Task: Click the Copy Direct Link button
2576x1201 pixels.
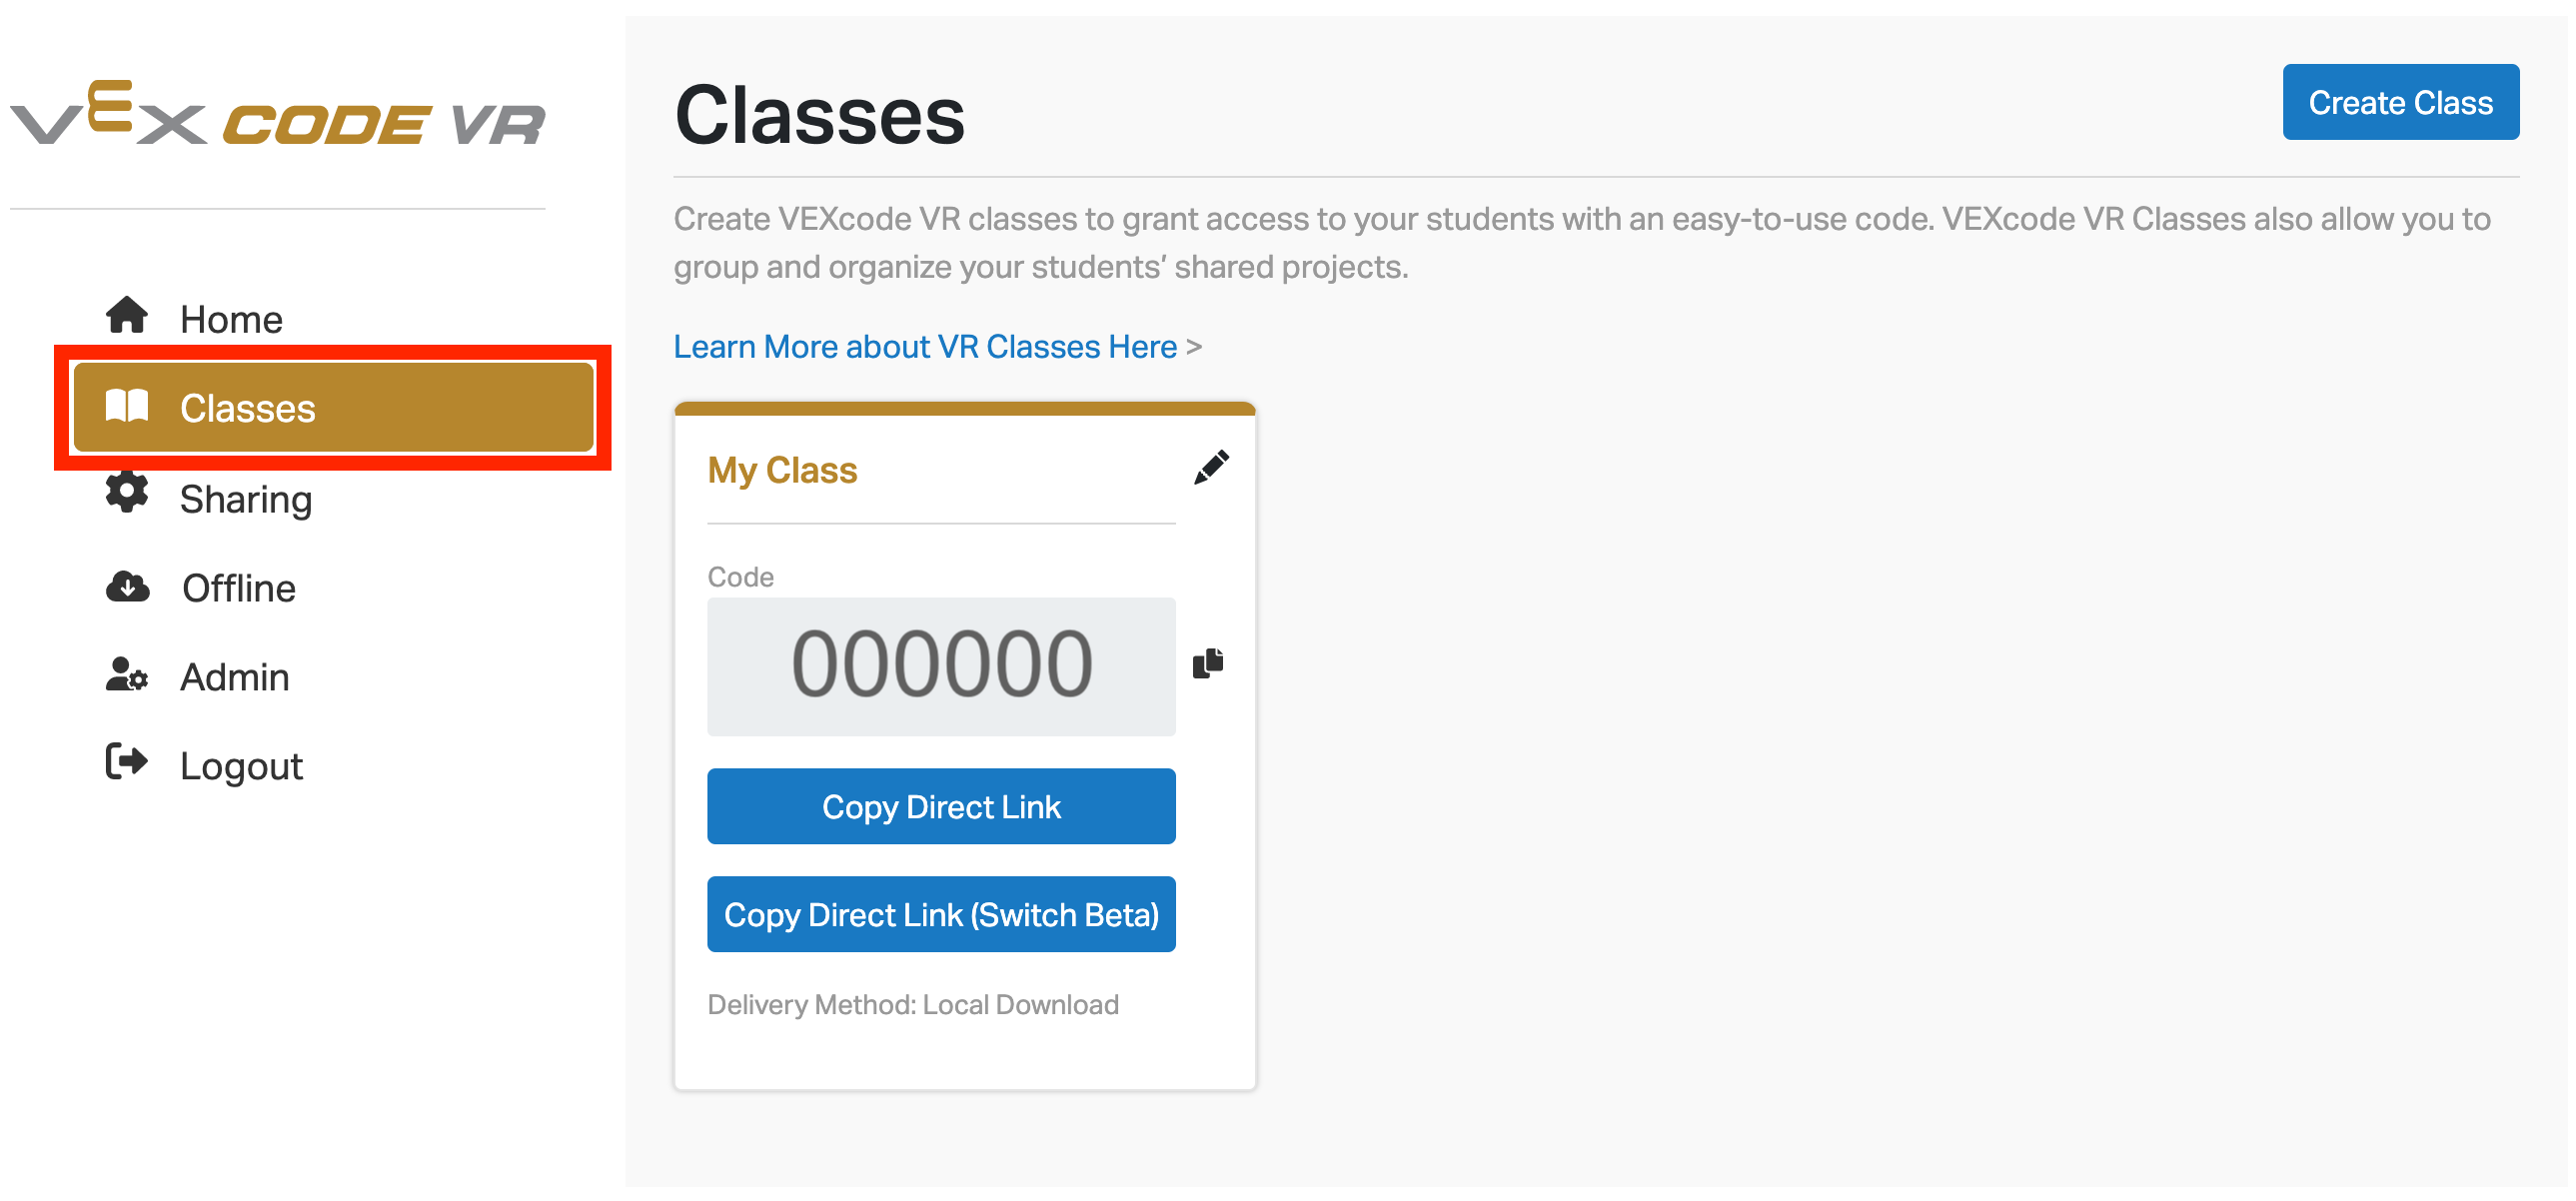Action: pos(941,806)
